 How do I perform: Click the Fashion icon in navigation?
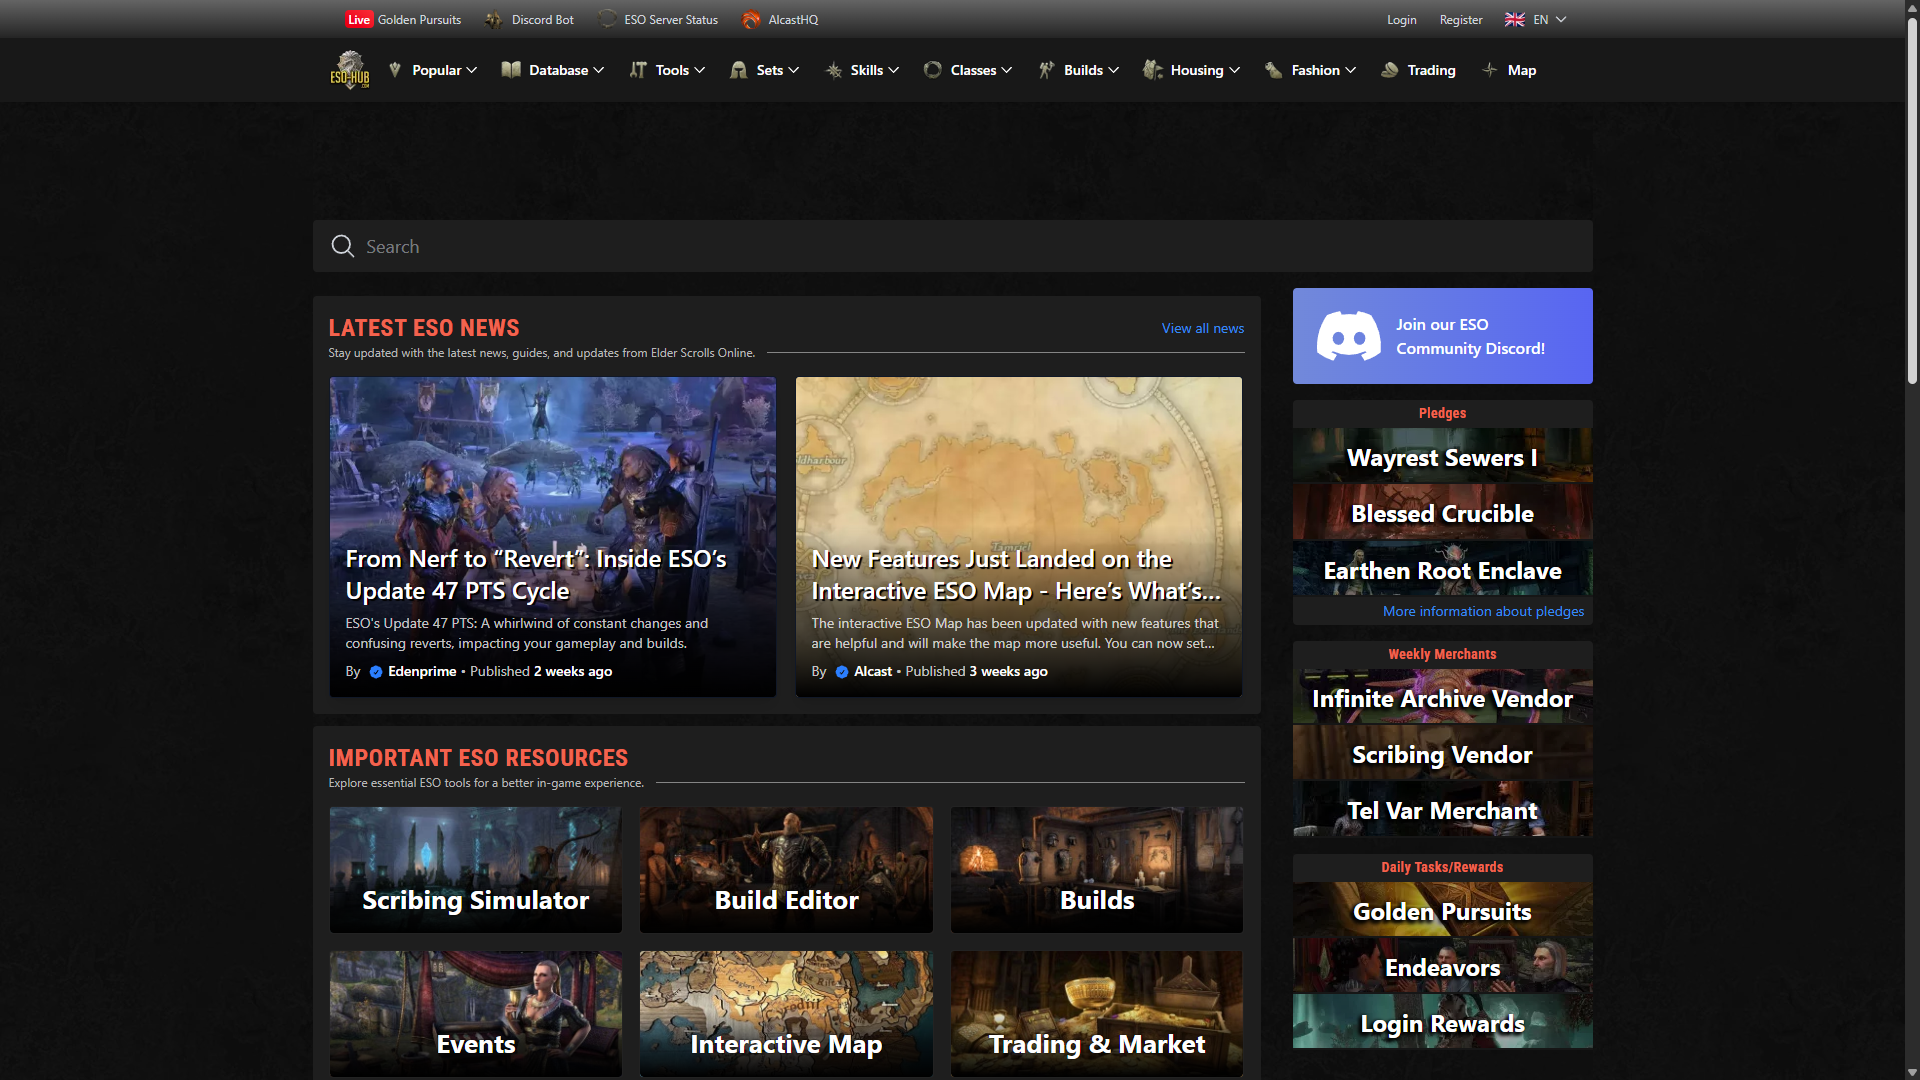coord(1273,70)
